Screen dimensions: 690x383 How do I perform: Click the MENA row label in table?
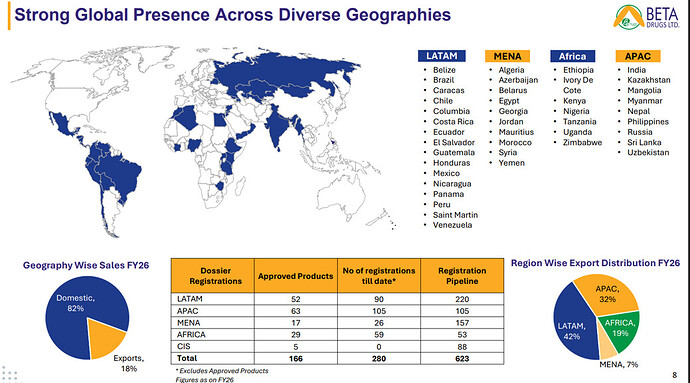click(188, 323)
